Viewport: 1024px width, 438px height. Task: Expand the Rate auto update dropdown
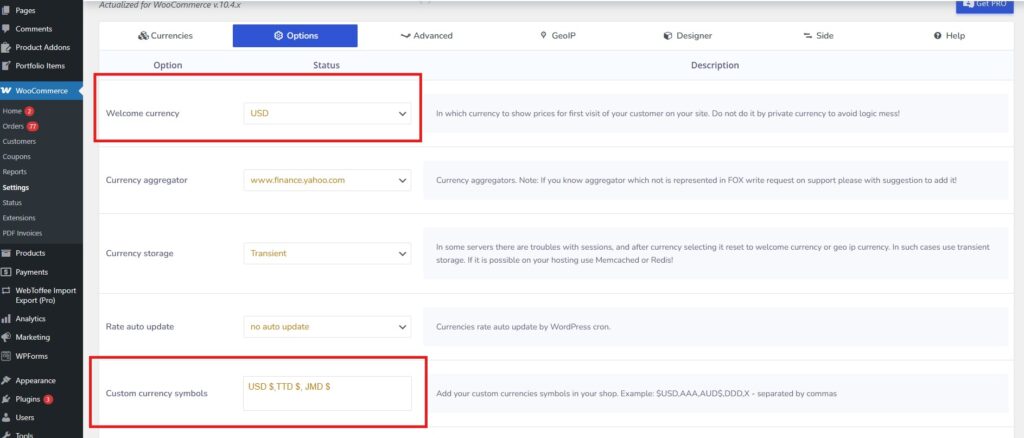[x=327, y=327]
